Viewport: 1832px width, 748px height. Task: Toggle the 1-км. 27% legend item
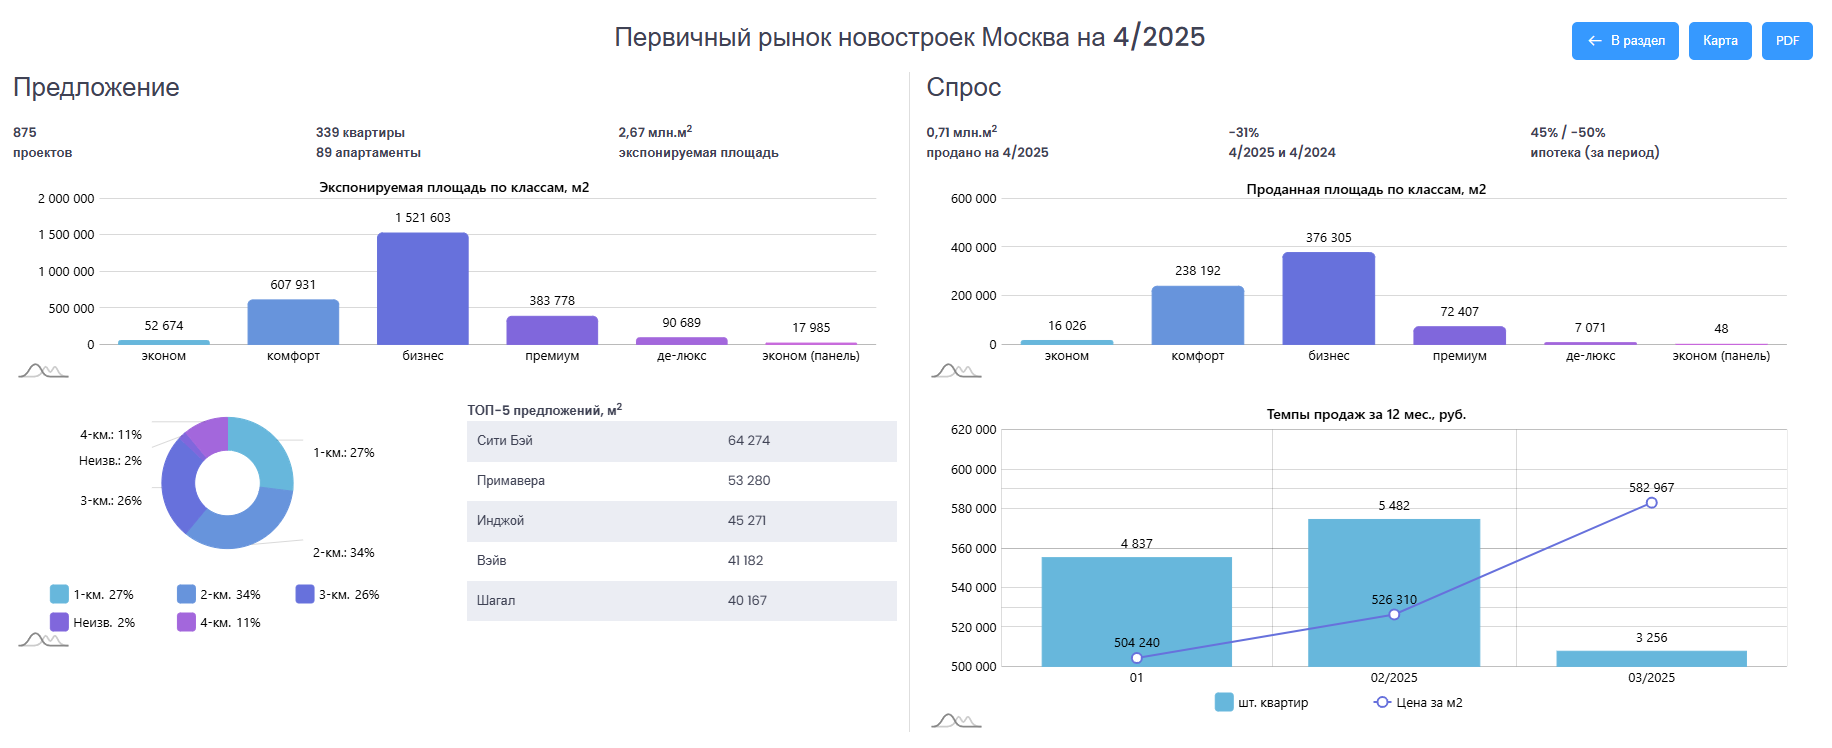coord(92,594)
